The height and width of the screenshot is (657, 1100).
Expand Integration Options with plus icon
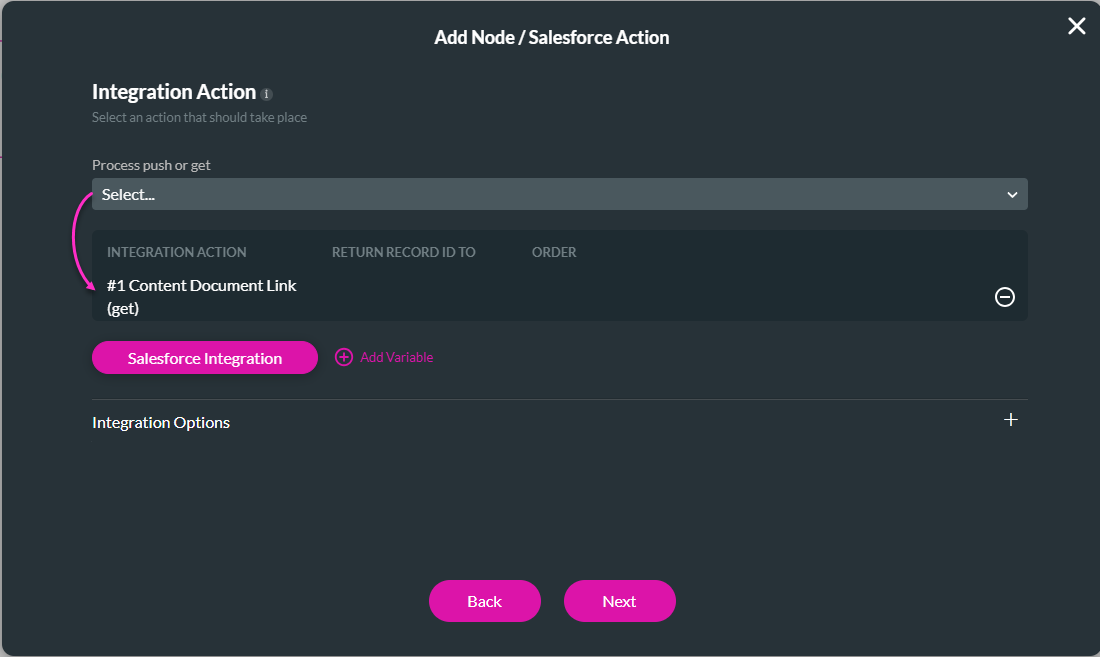click(x=1010, y=420)
